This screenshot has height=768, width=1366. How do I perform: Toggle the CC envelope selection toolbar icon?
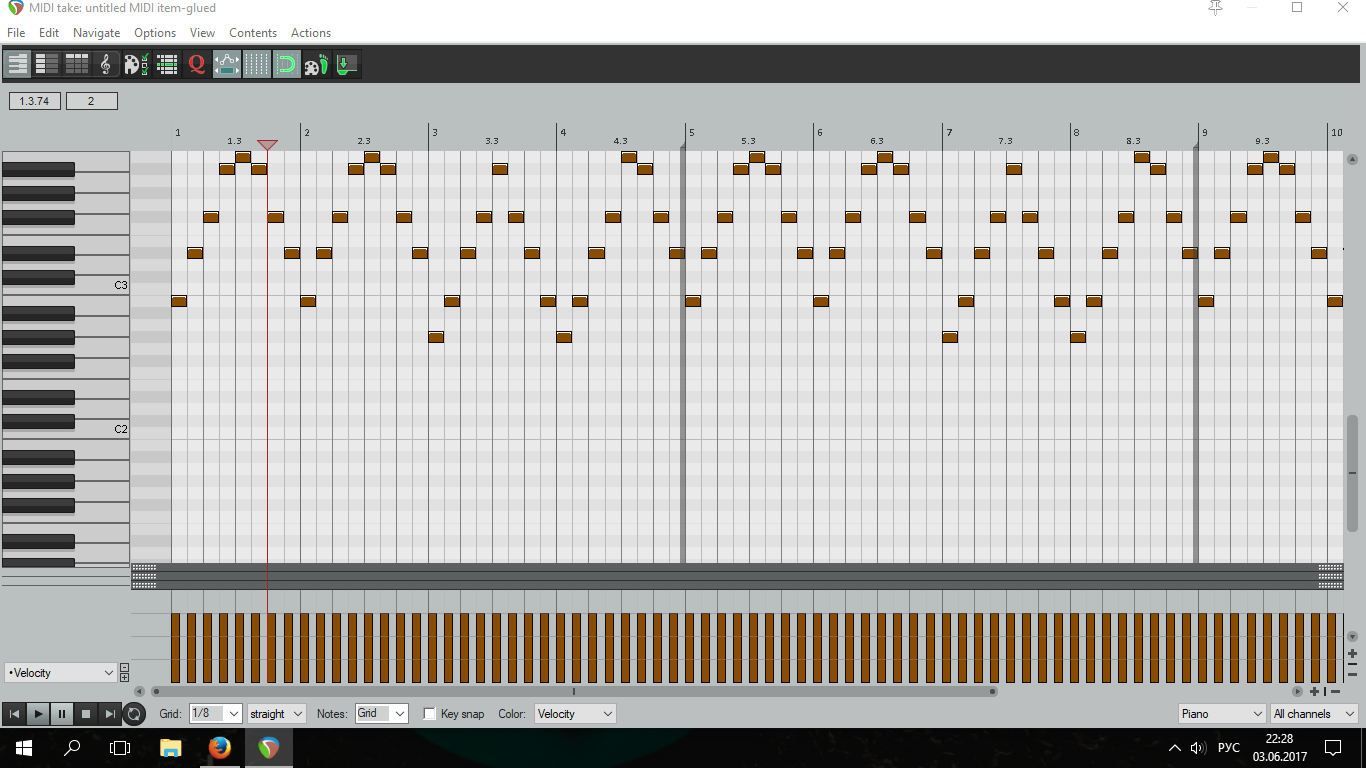(227, 65)
